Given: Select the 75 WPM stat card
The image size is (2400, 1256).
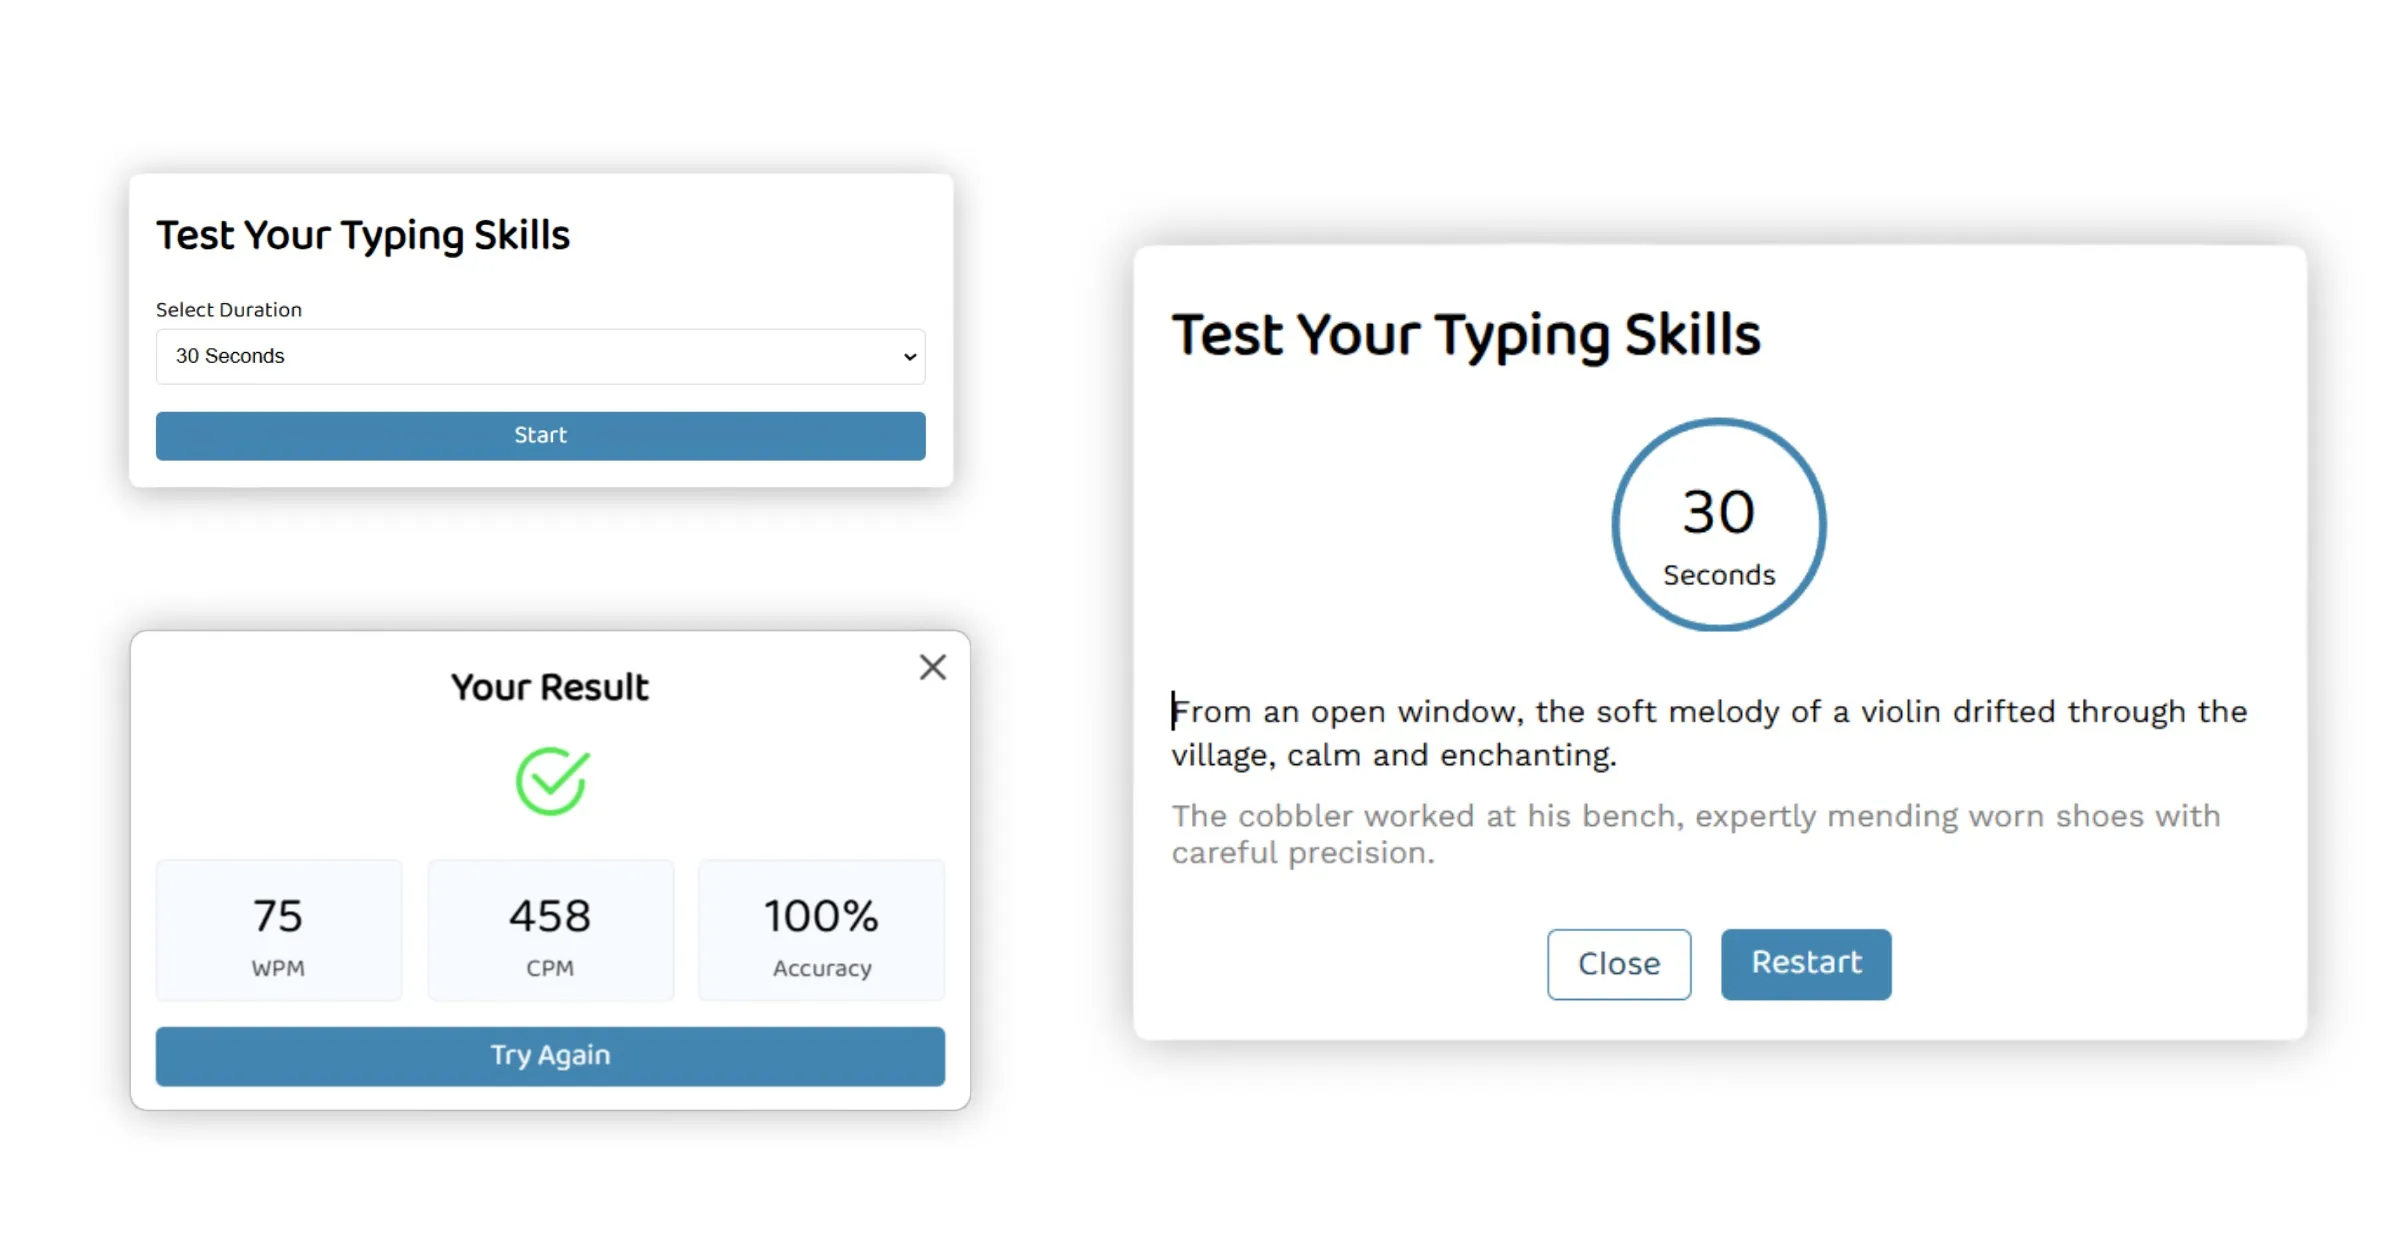Looking at the screenshot, I should point(278,930).
